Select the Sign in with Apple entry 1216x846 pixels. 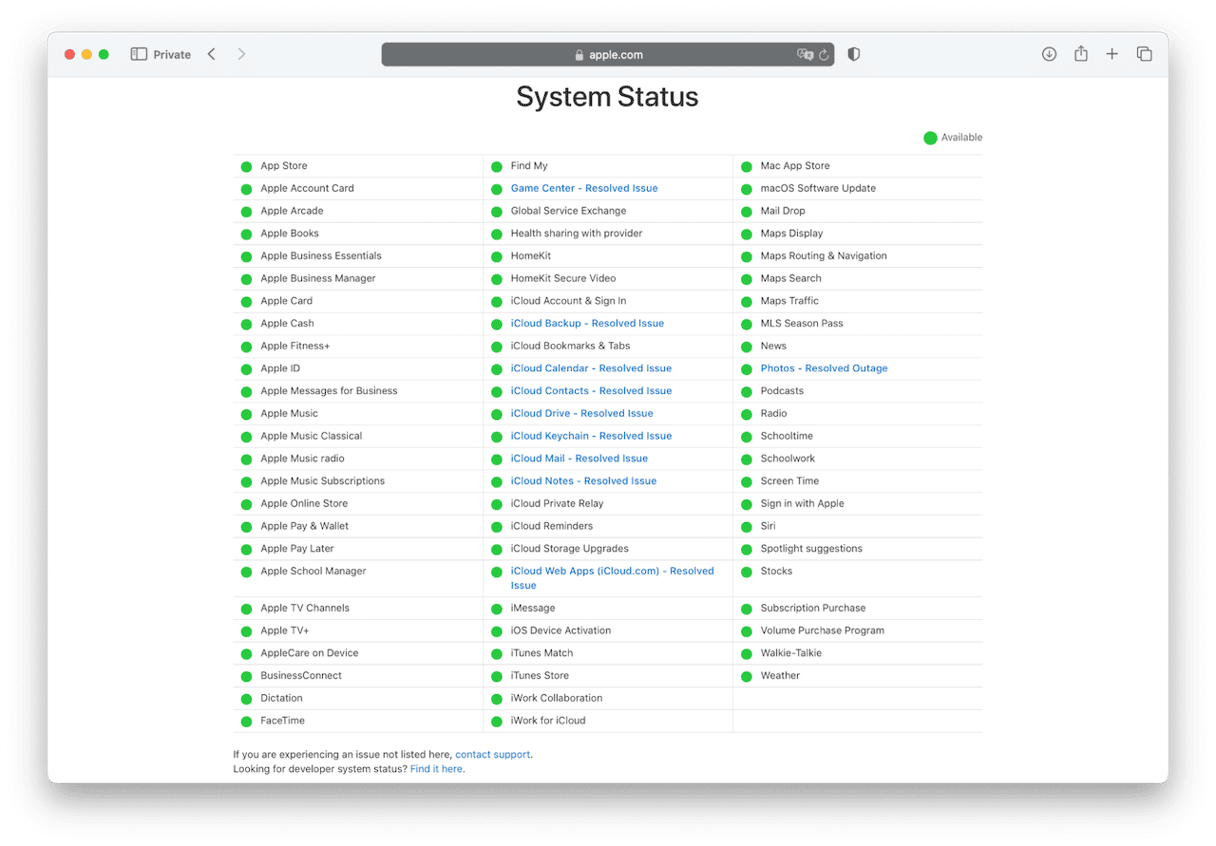(802, 503)
